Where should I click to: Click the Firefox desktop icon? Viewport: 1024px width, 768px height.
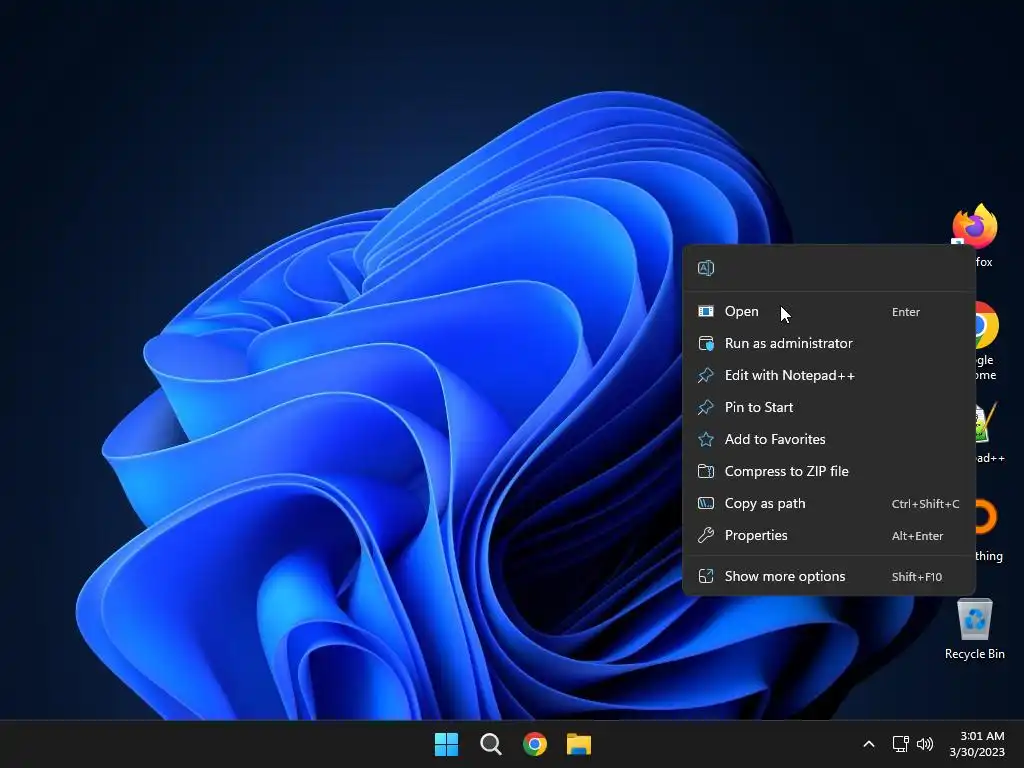point(975,227)
